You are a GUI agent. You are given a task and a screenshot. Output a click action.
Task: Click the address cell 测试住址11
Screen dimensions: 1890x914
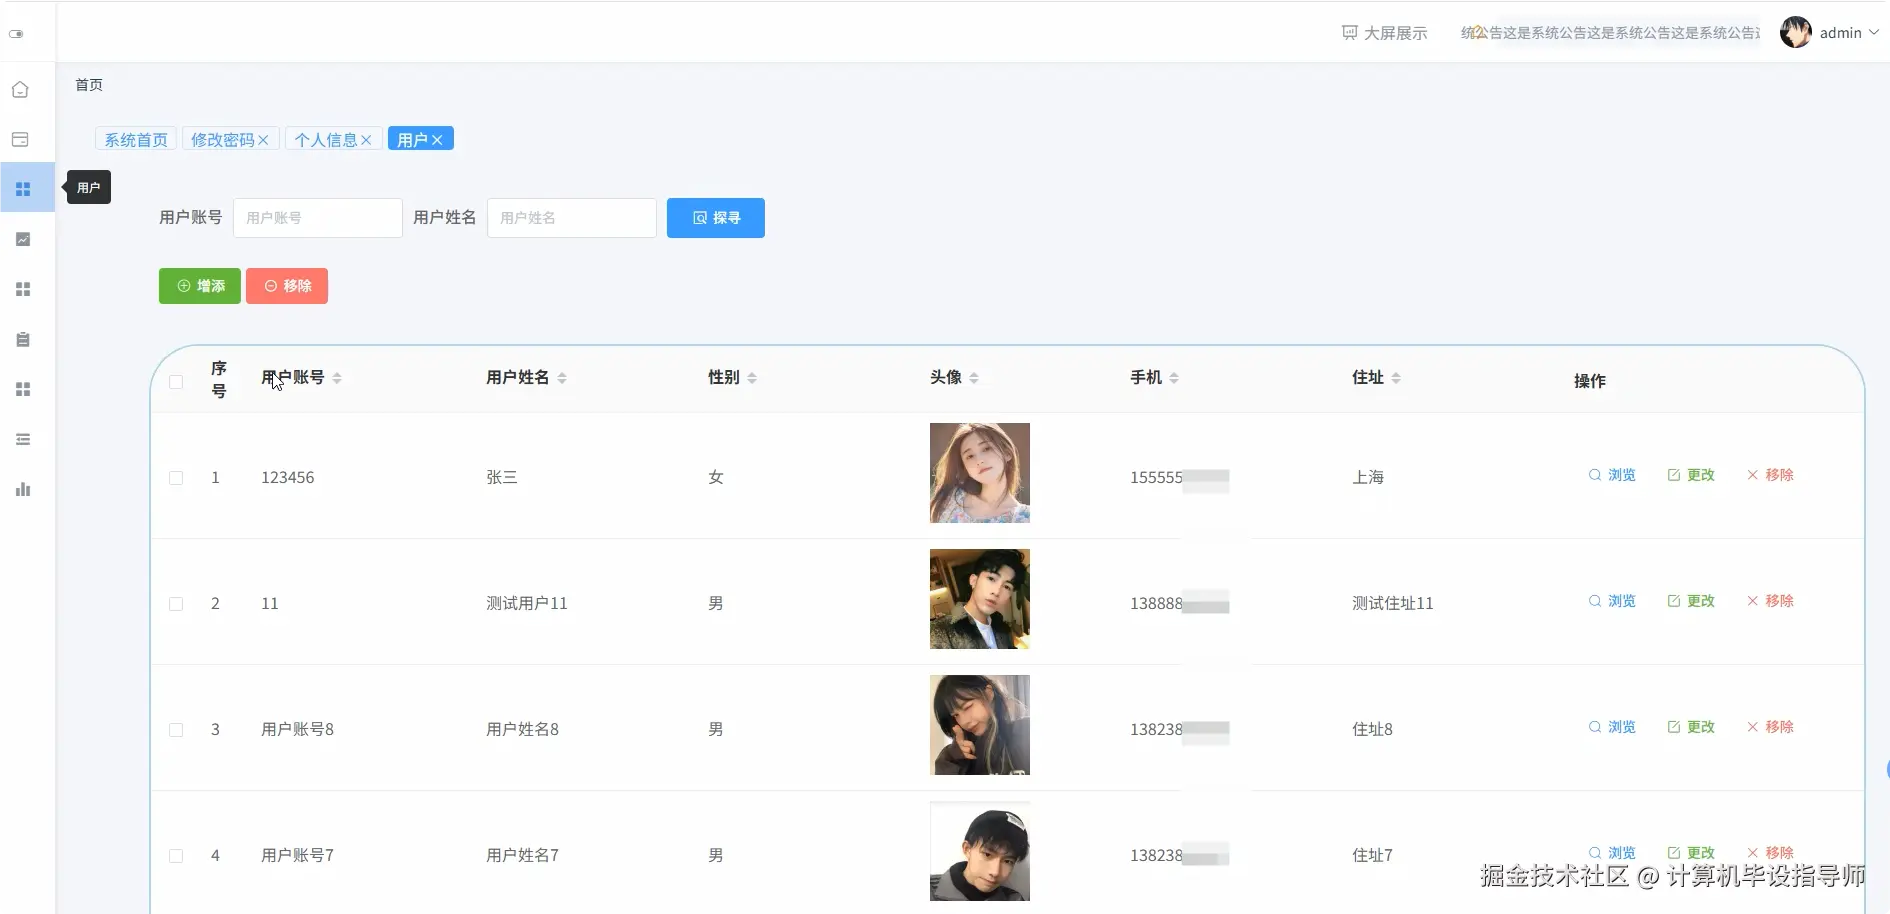click(1393, 604)
